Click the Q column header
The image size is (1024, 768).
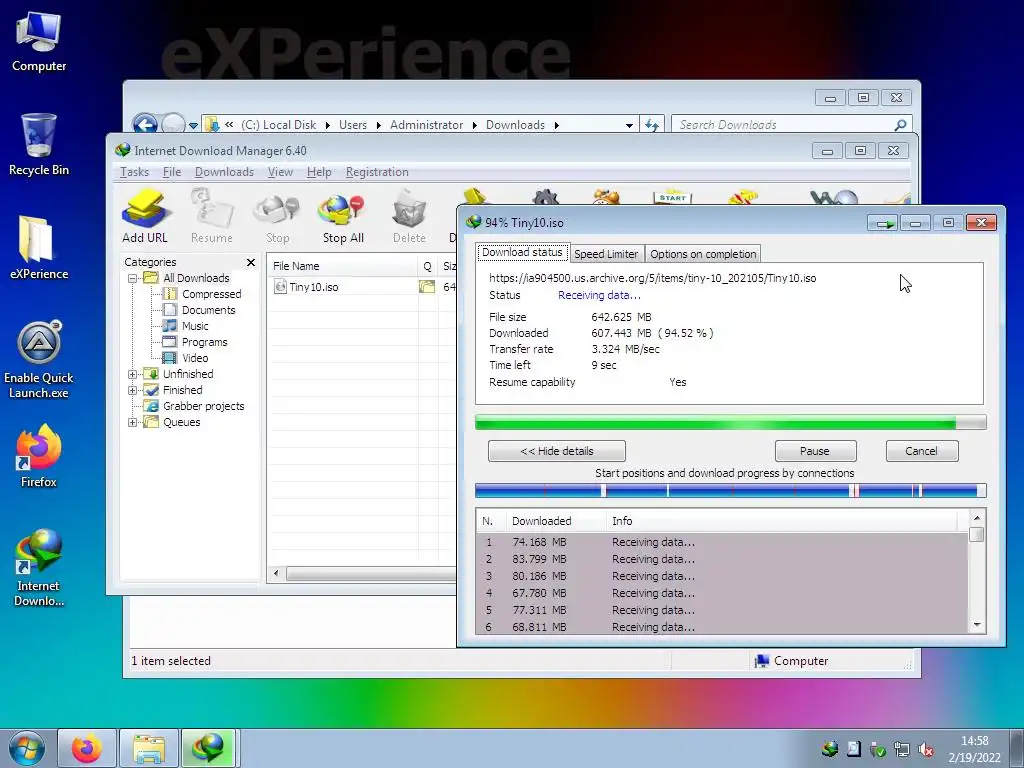coord(427,266)
